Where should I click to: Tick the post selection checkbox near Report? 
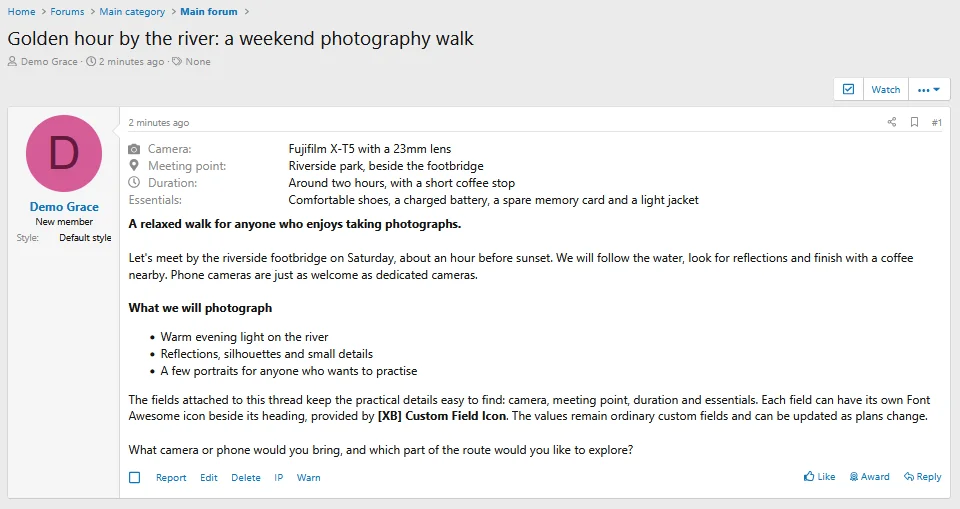135,477
